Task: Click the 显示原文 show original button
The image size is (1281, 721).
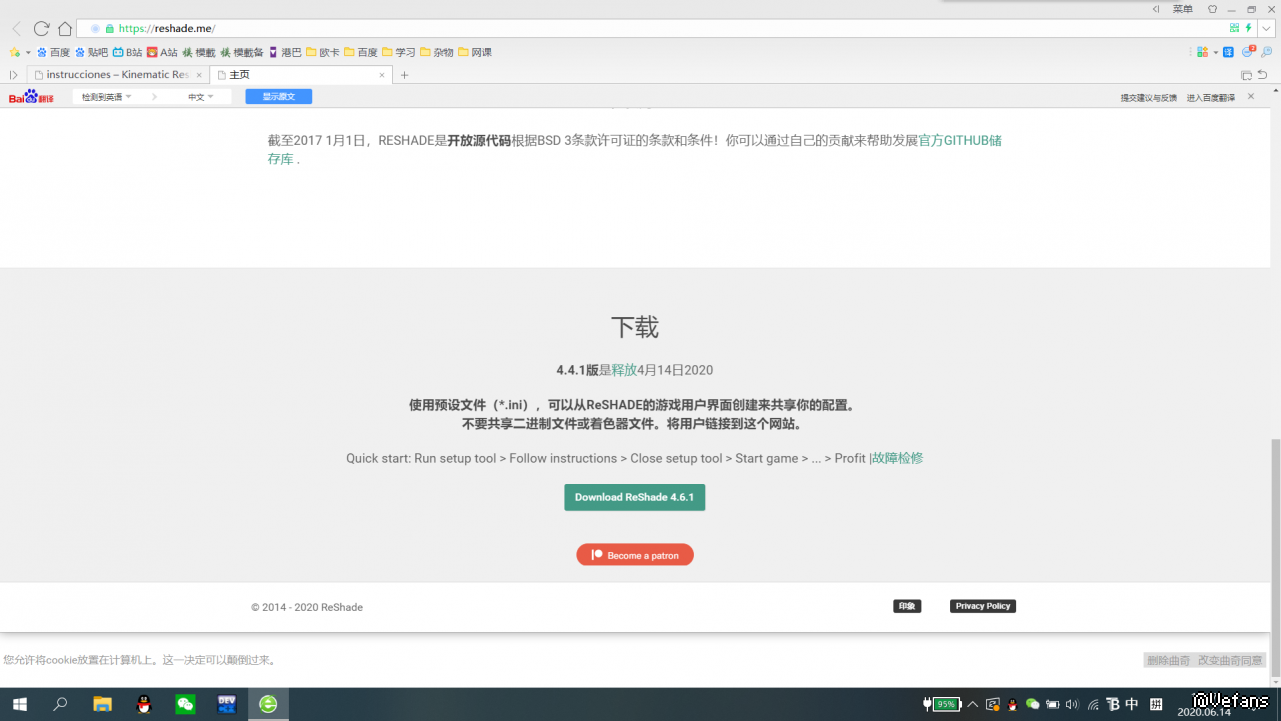Action: 278,97
